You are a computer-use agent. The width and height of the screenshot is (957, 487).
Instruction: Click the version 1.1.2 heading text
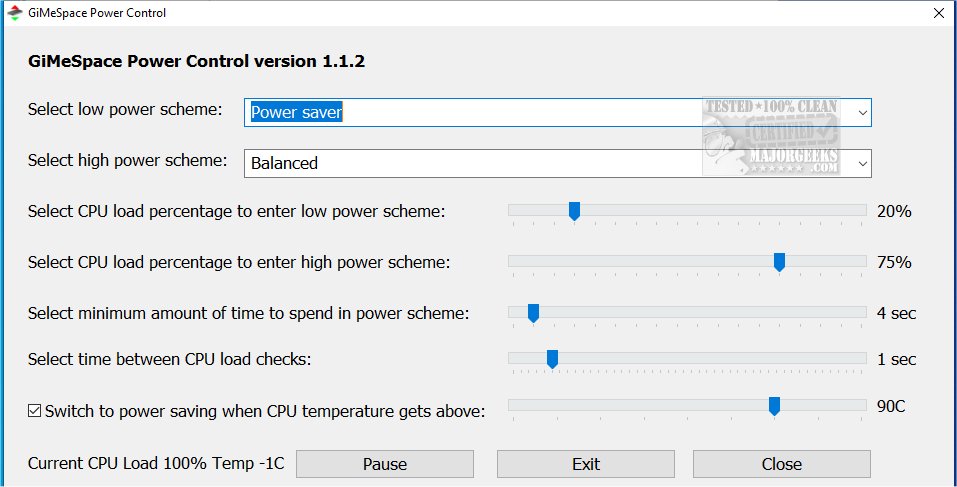pyautogui.click(x=196, y=62)
